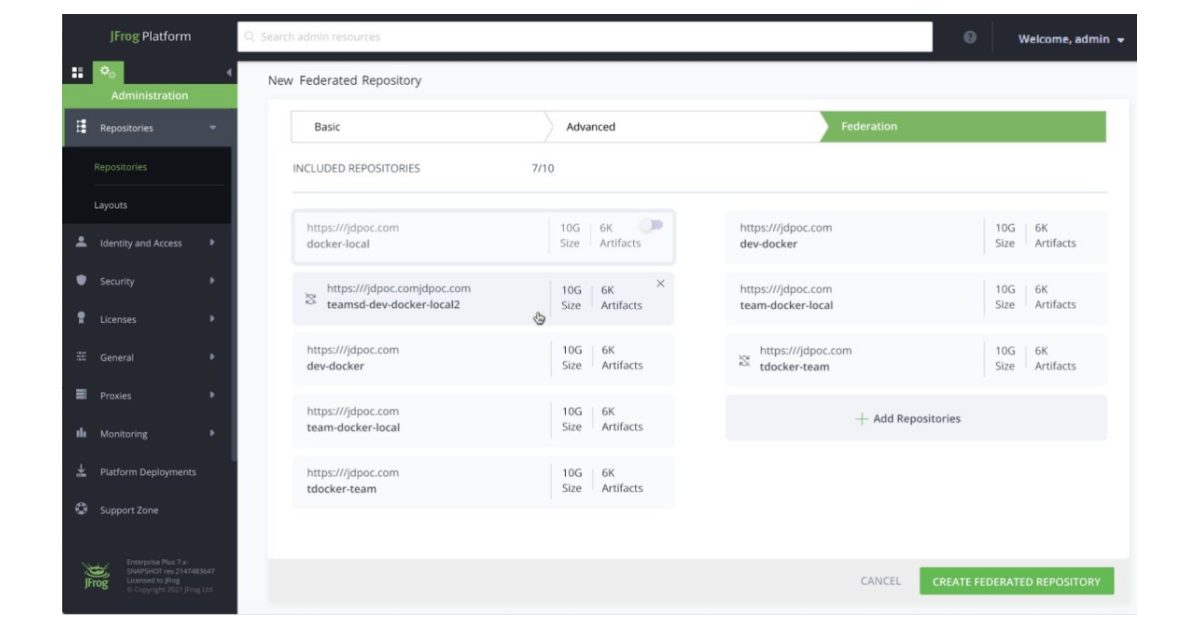Open the Layouts submenu item
This screenshot has height=627, width=1200.
(x=110, y=205)
